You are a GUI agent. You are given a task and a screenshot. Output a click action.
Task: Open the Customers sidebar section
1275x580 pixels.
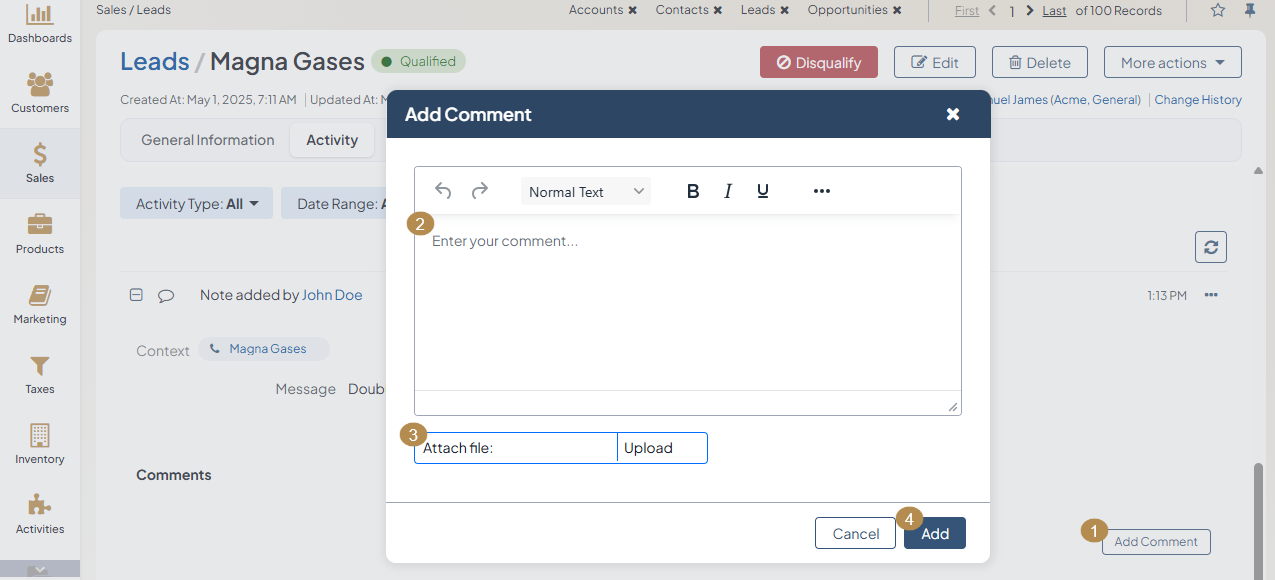[40, 93]
